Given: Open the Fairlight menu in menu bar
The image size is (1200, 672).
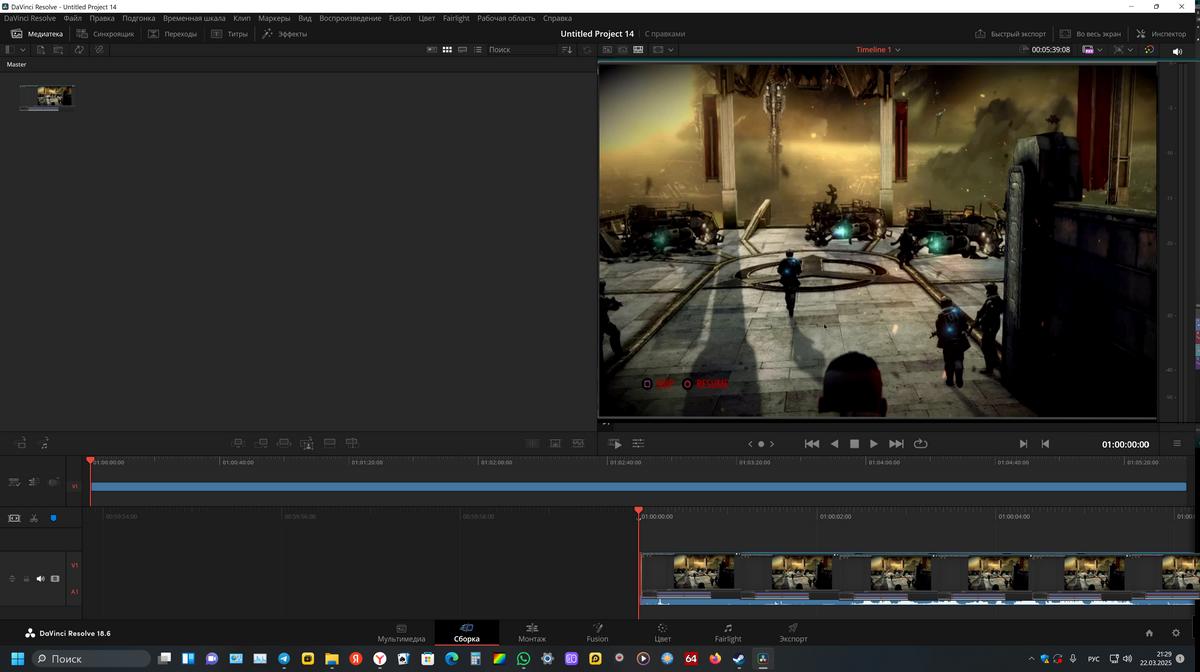Looking at the screenshot, I should (x=456, y=18).
